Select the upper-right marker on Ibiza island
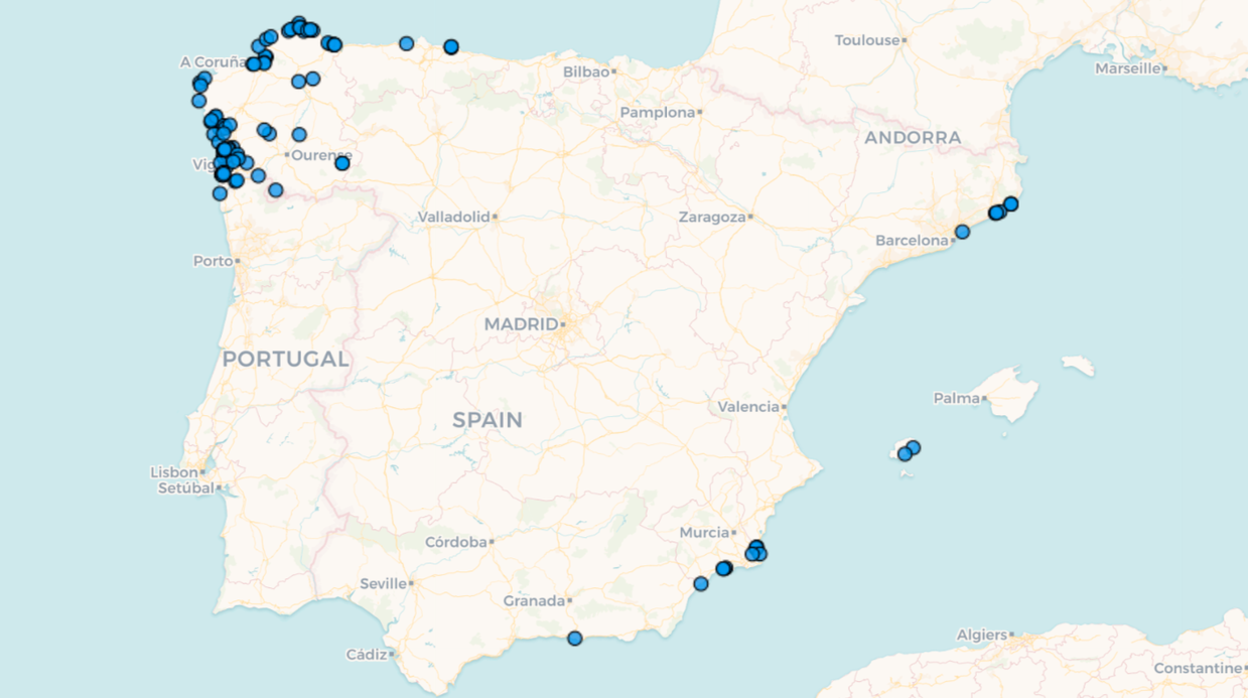1248x698 pixels. pyautogui.click(x=913, y=447)
